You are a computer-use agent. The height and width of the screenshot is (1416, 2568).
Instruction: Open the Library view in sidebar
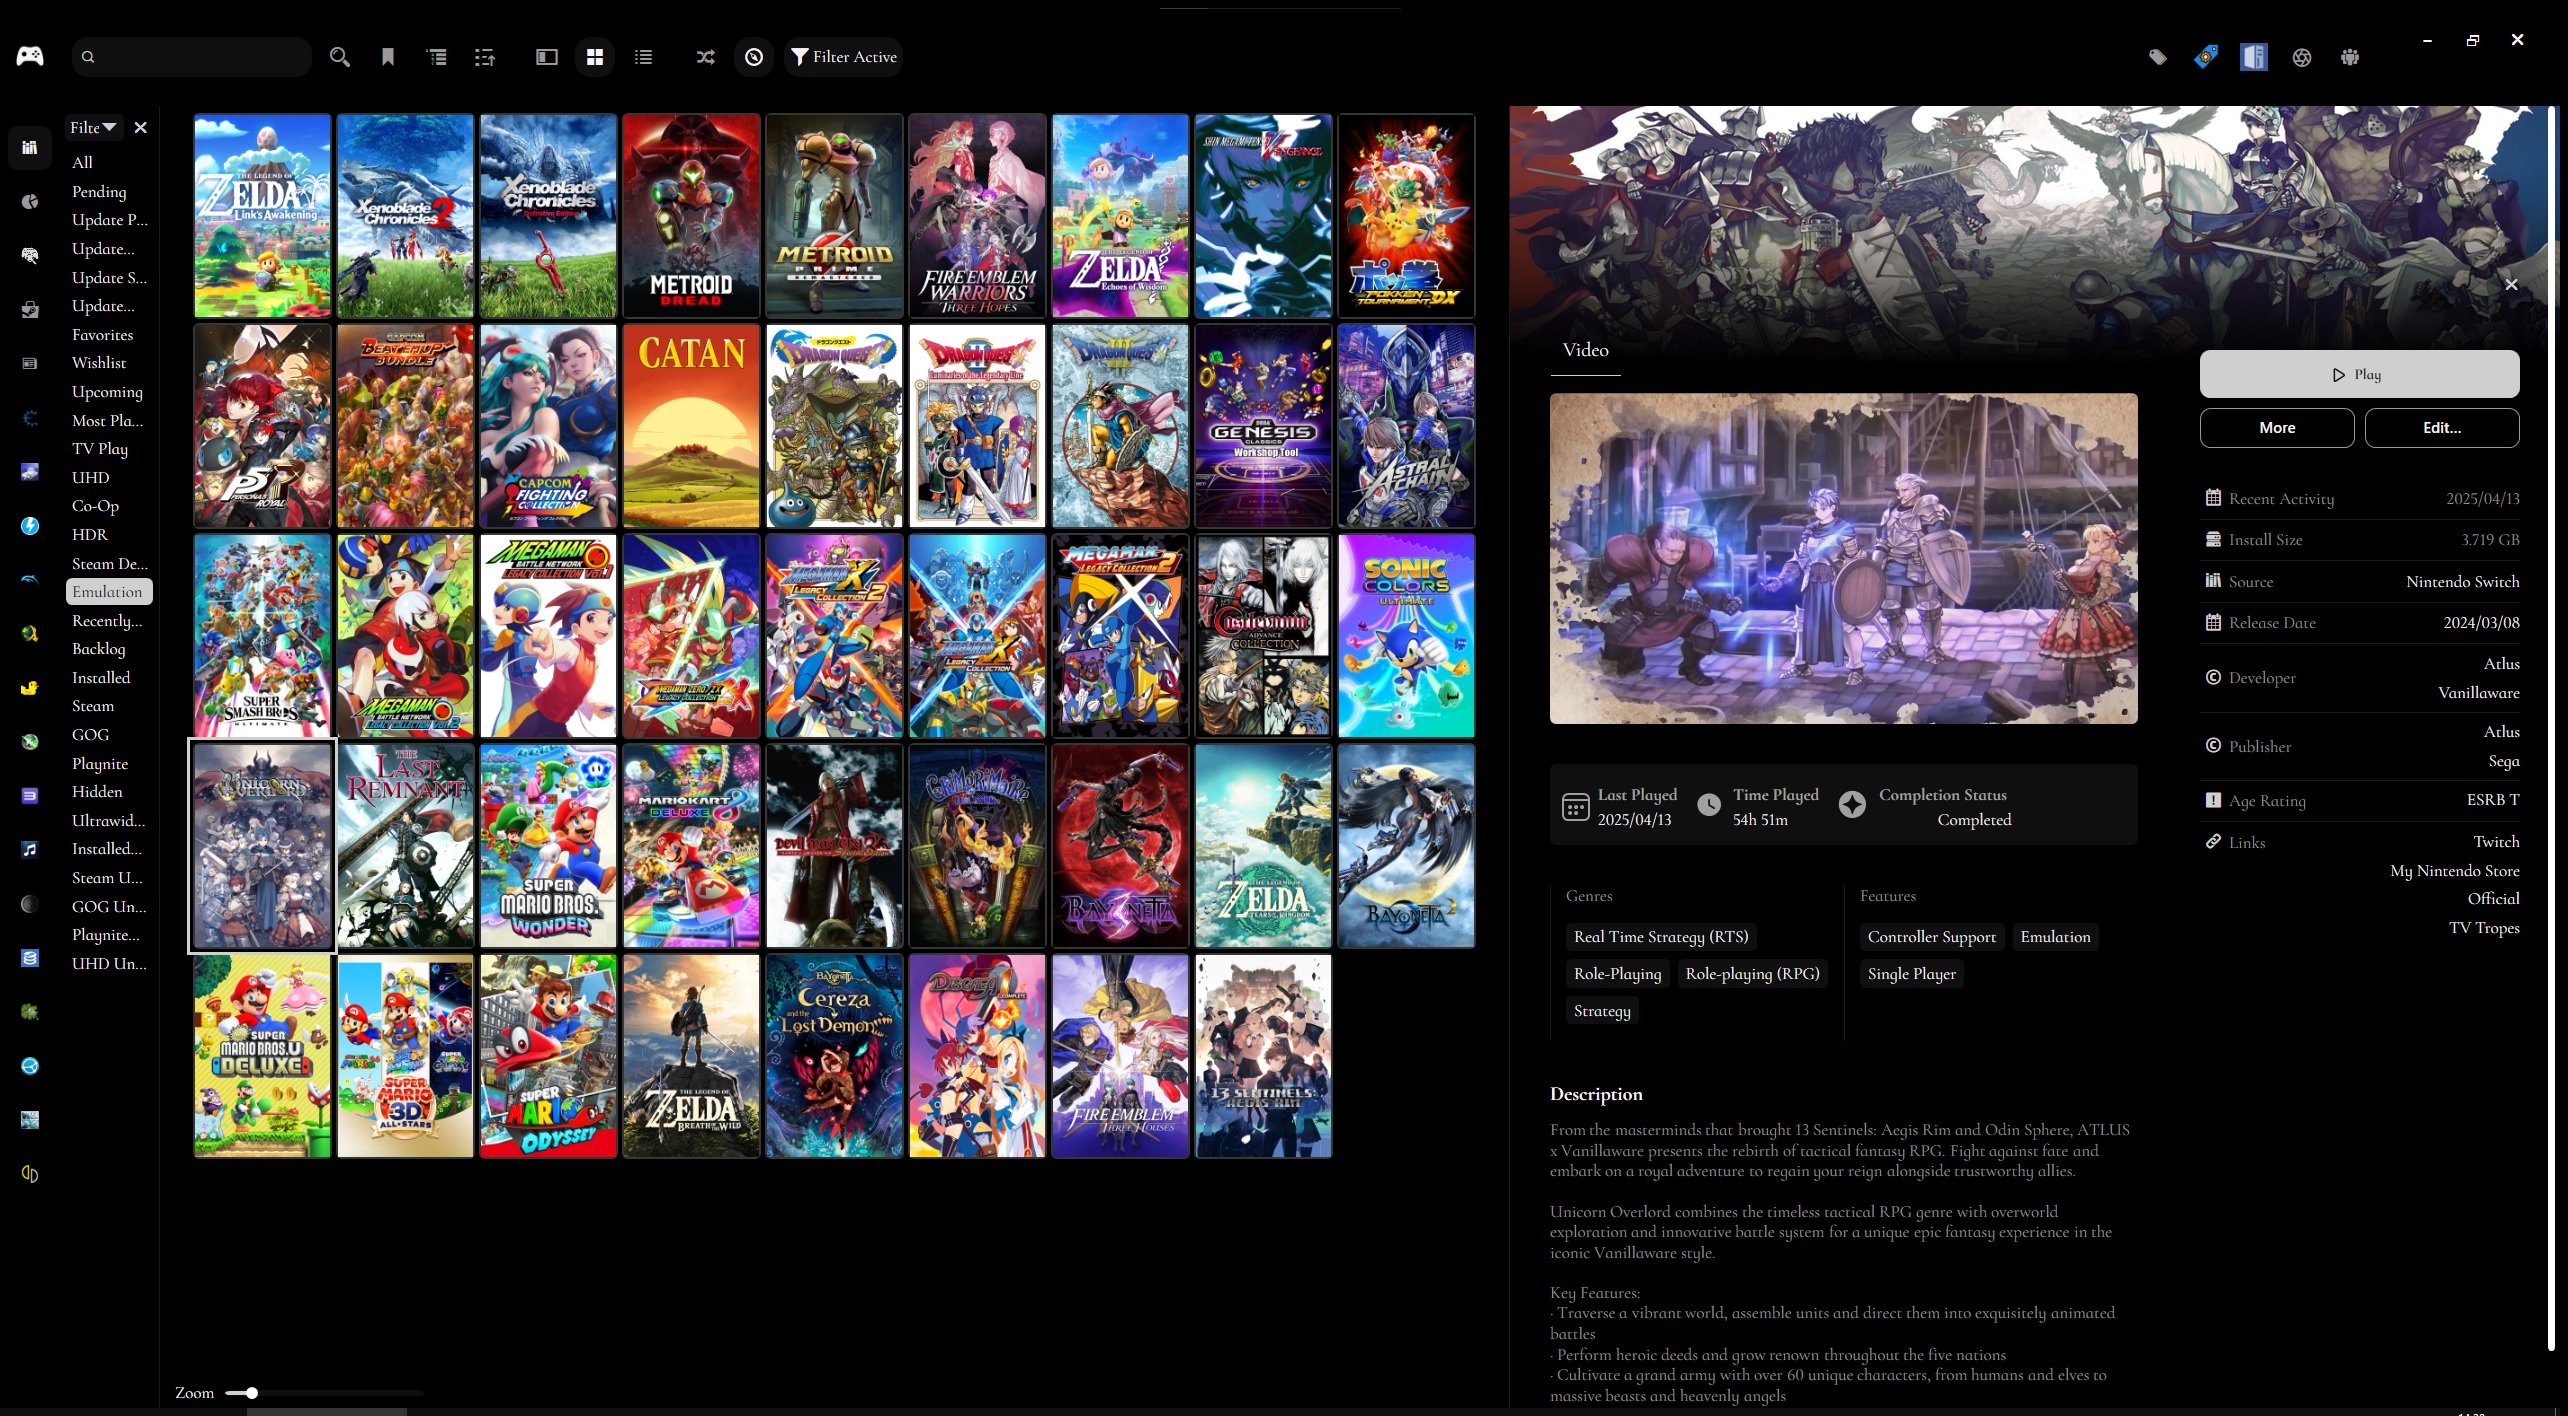pyautogui.click(x=30, y=148)
